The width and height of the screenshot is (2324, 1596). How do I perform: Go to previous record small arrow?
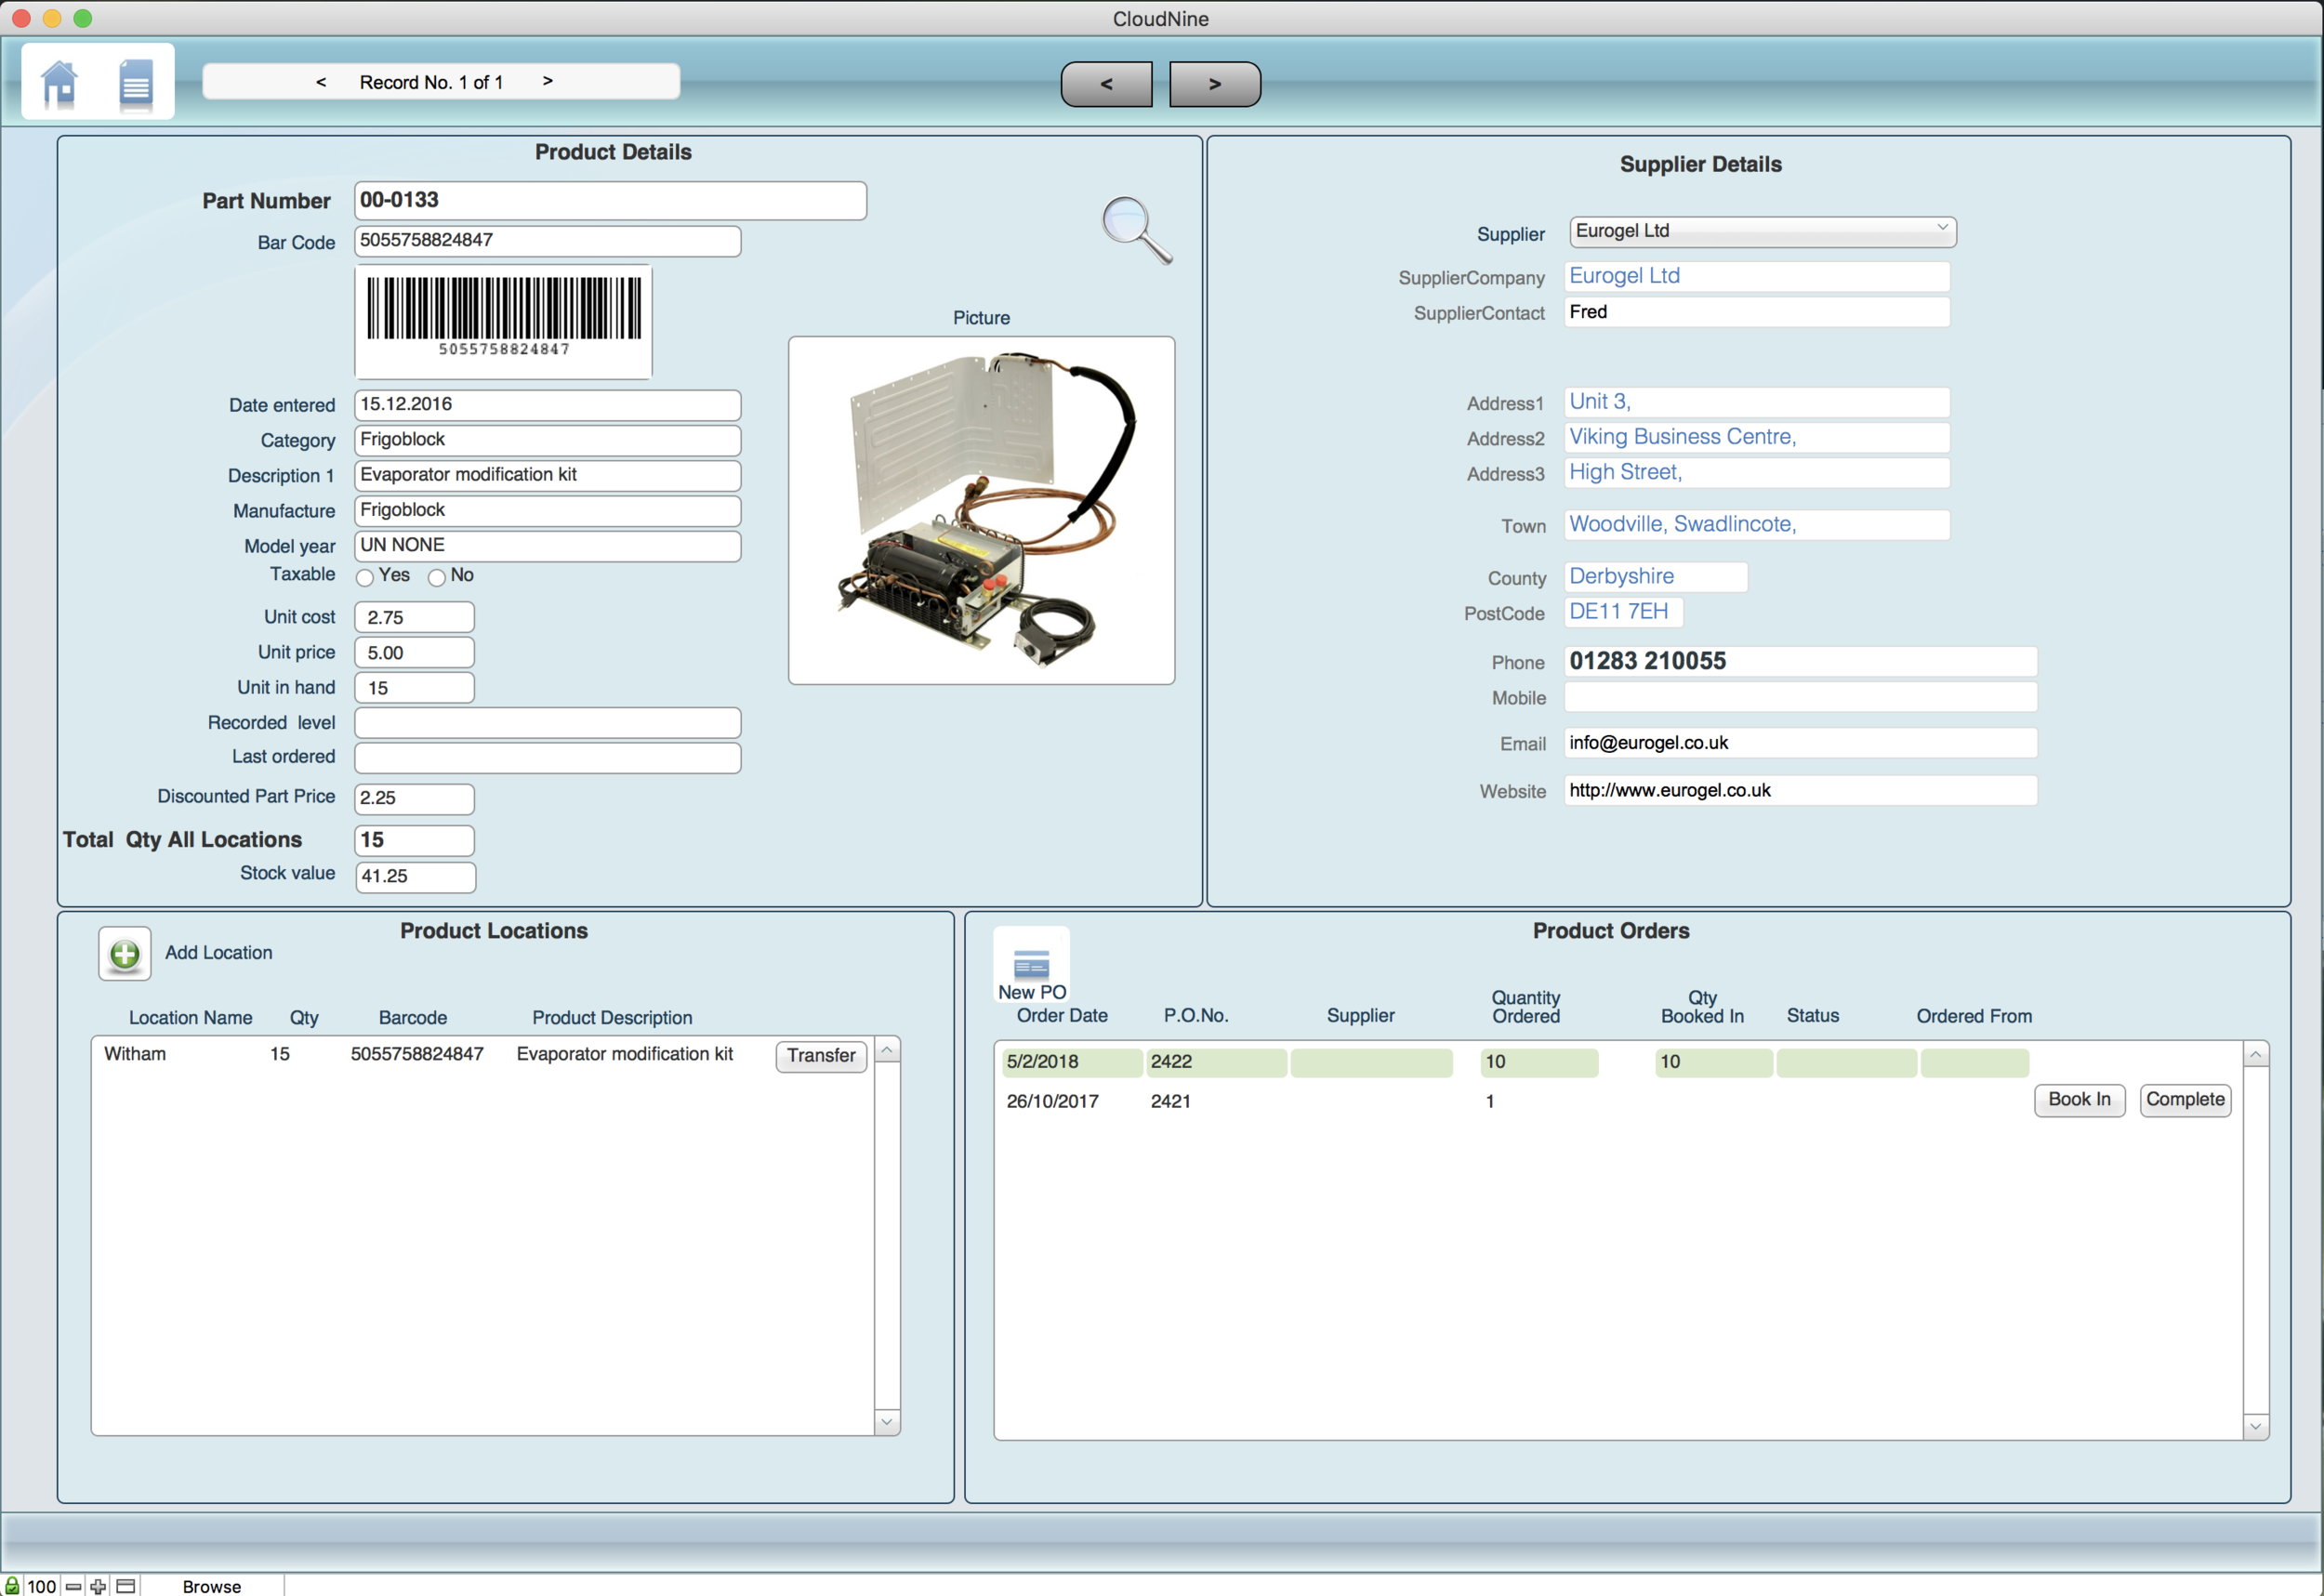click(321, 82)
